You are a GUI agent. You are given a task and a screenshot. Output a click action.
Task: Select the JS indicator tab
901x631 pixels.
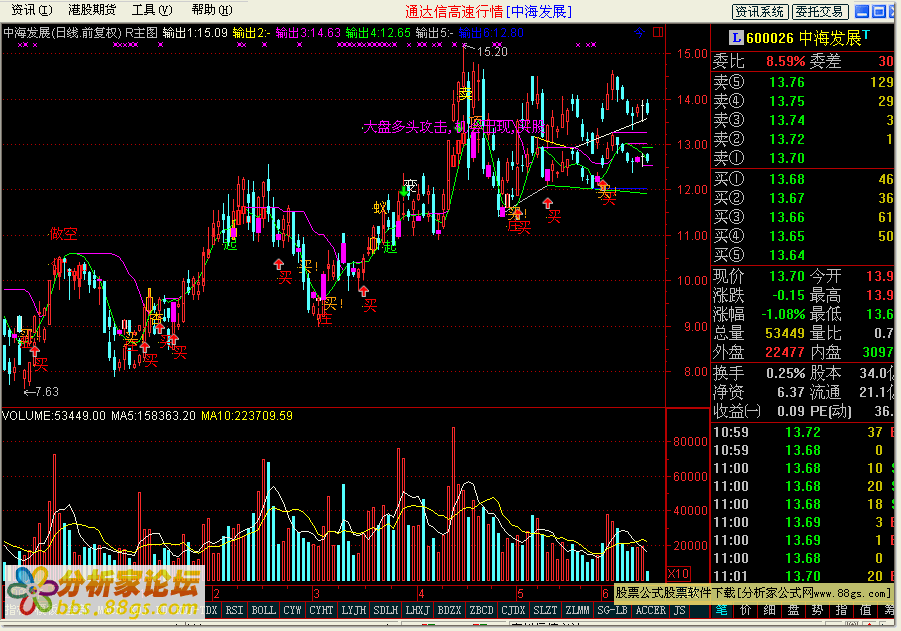click(x=680, y=610)
